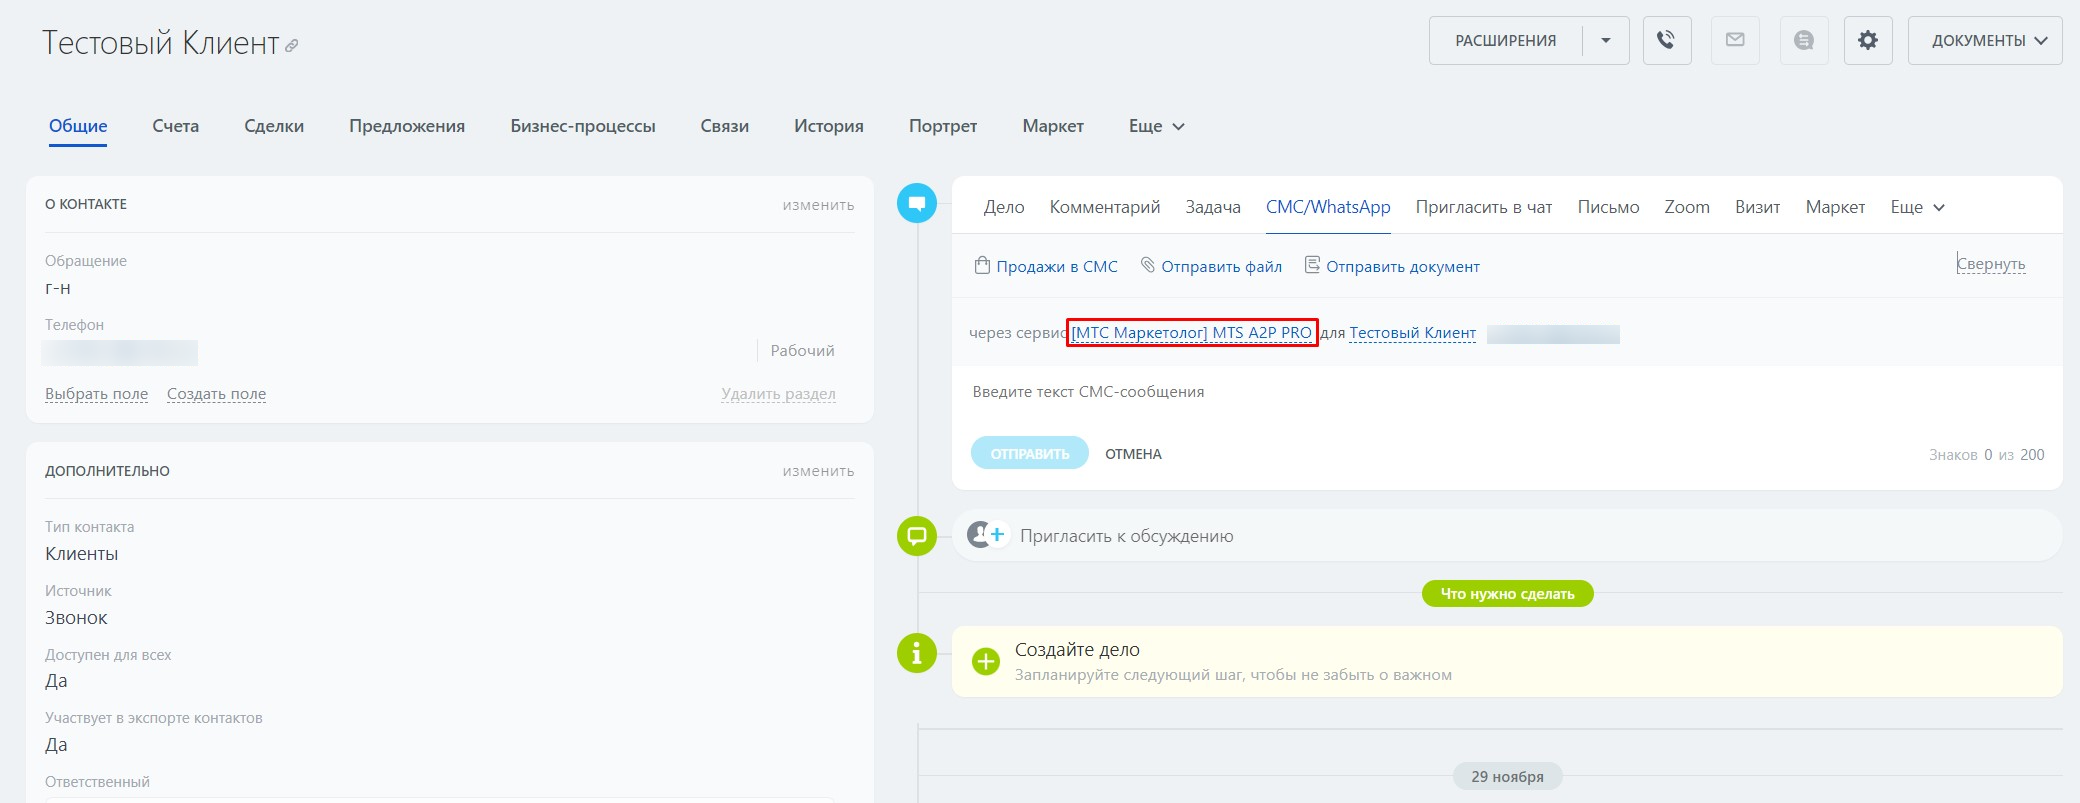Open the Письмо tab in timeline
The width and height of the screenshot is (2080, 803).
1608,207
